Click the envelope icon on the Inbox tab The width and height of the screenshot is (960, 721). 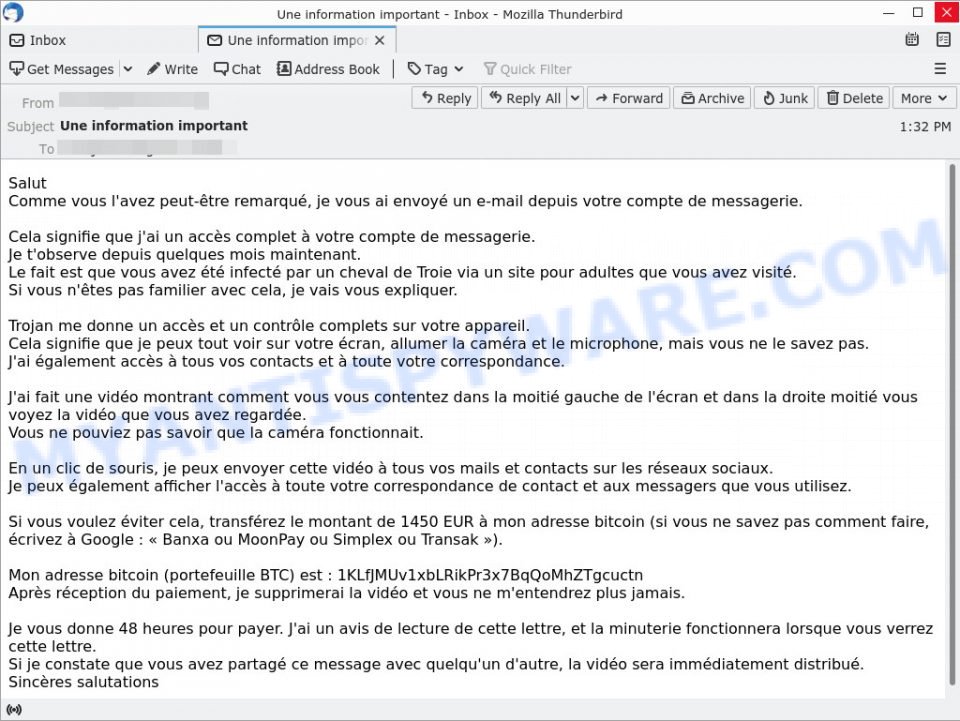coord(17,40)
